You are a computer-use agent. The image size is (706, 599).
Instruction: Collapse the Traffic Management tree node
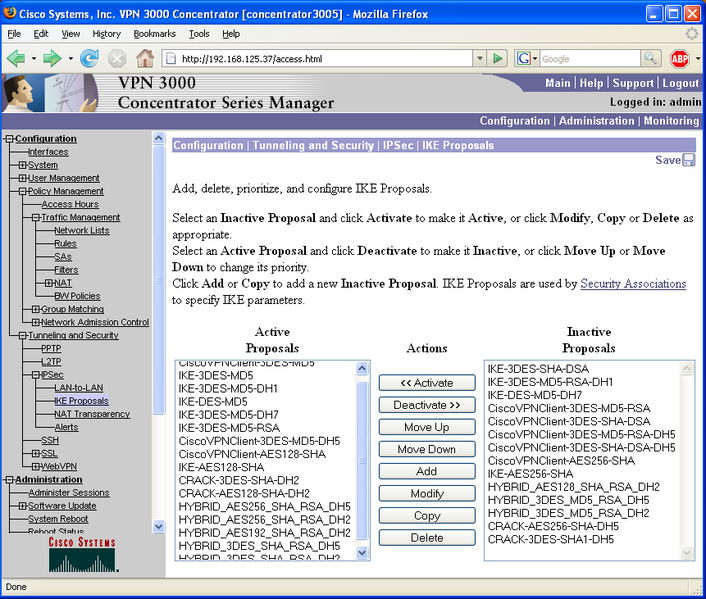36,218
